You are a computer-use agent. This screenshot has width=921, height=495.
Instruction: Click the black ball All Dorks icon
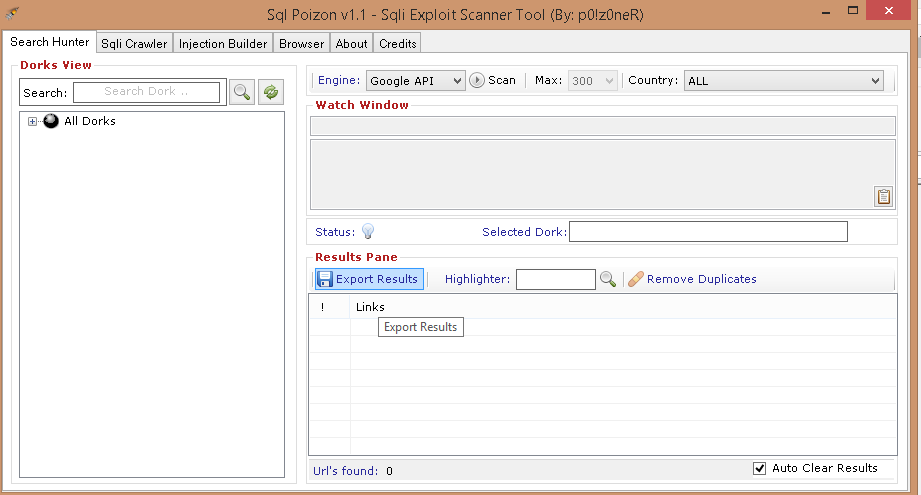pyautogui.click(x=51, y=121)
